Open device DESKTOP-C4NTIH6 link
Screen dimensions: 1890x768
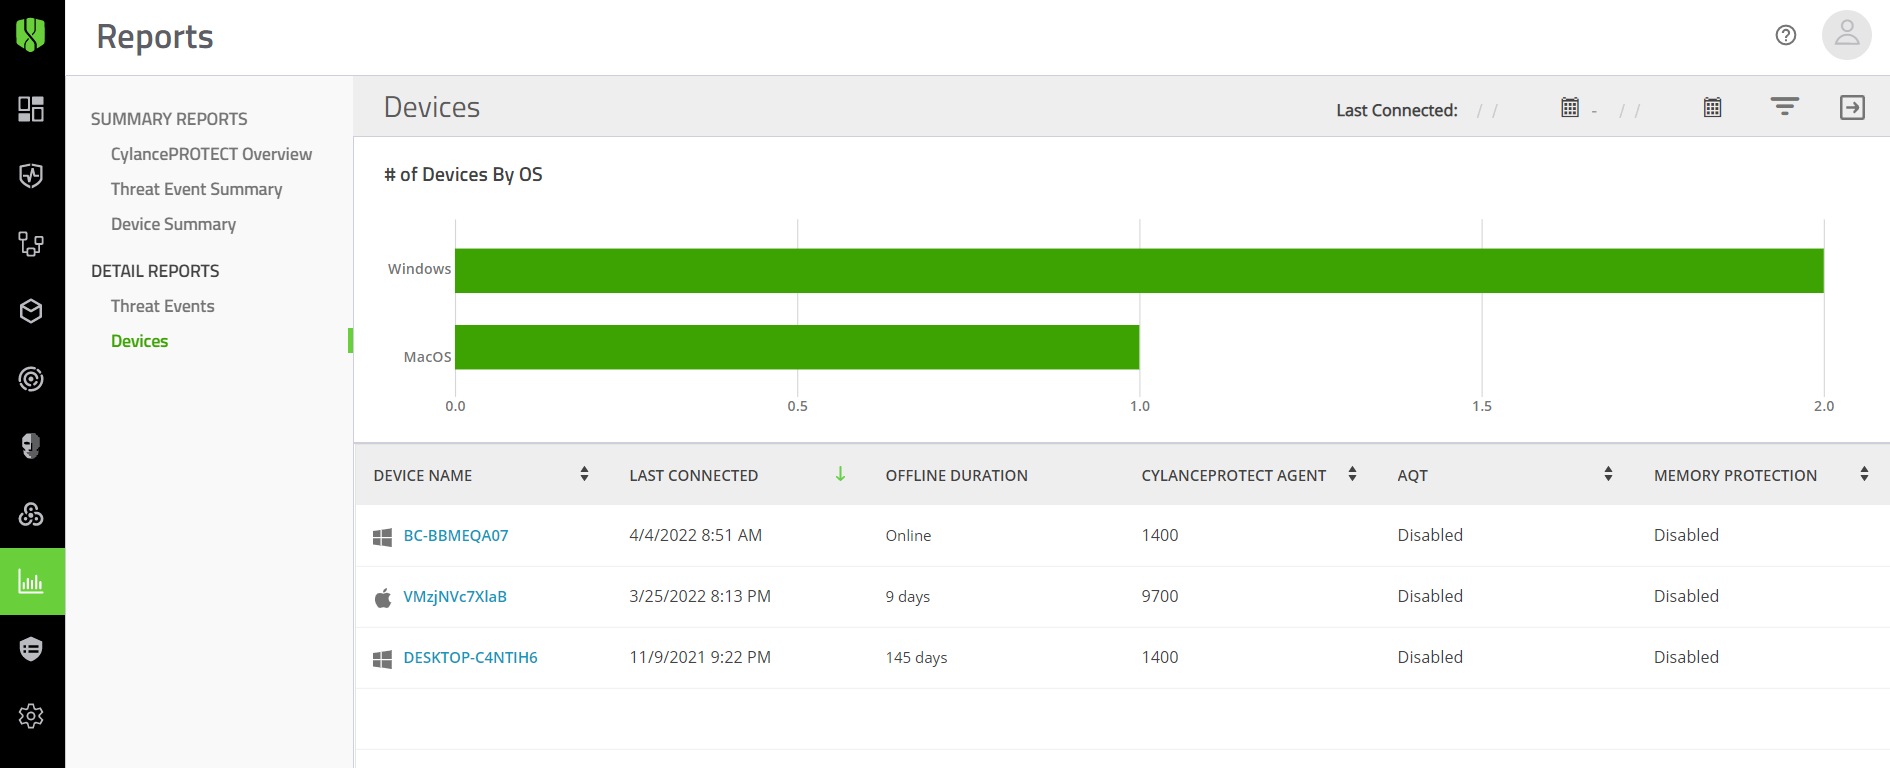pos(470,658)
